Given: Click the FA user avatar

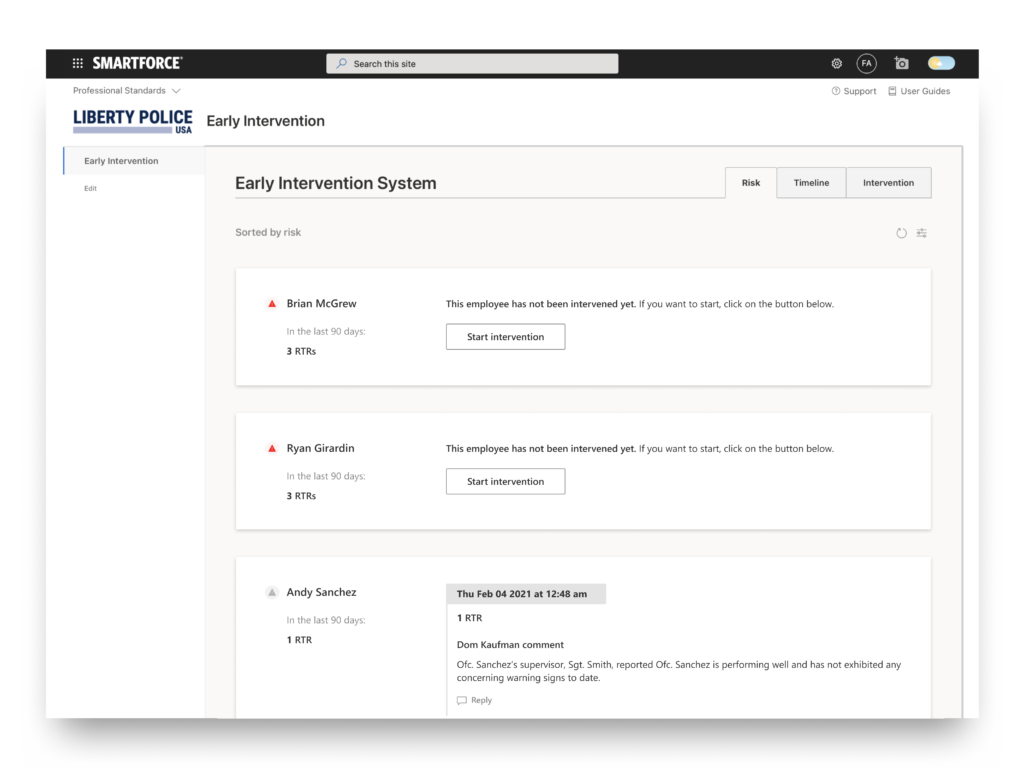Looking at the screenshot, I should [x=866, y=63].
